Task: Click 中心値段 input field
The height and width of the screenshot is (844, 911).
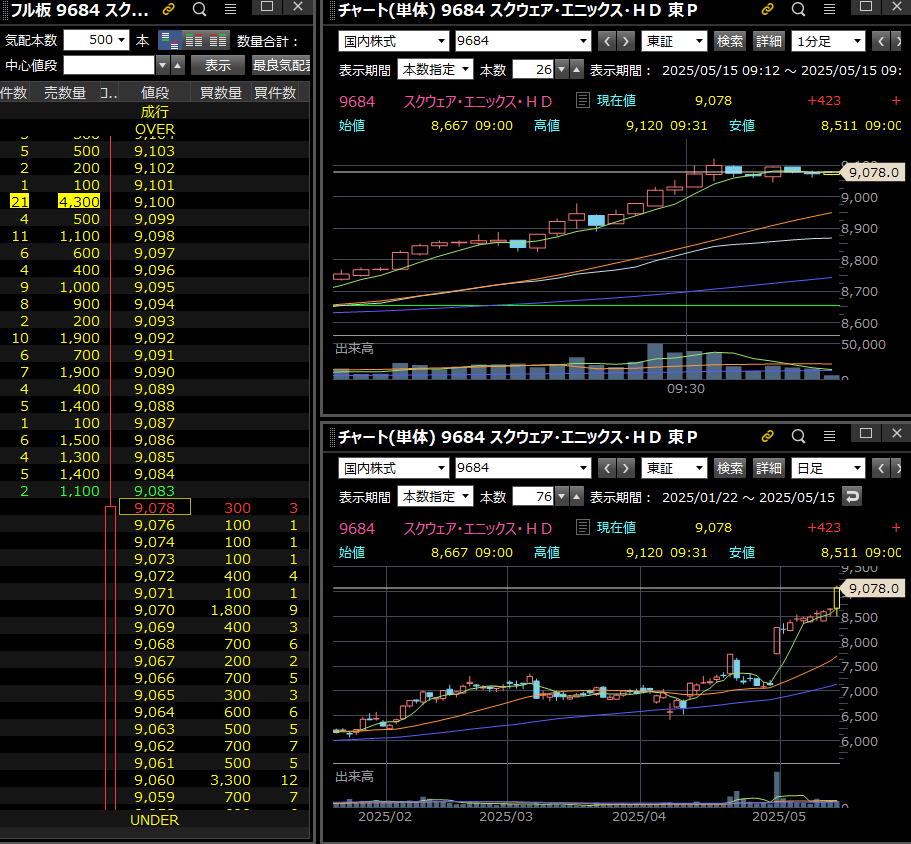Action: click(109, 65)
